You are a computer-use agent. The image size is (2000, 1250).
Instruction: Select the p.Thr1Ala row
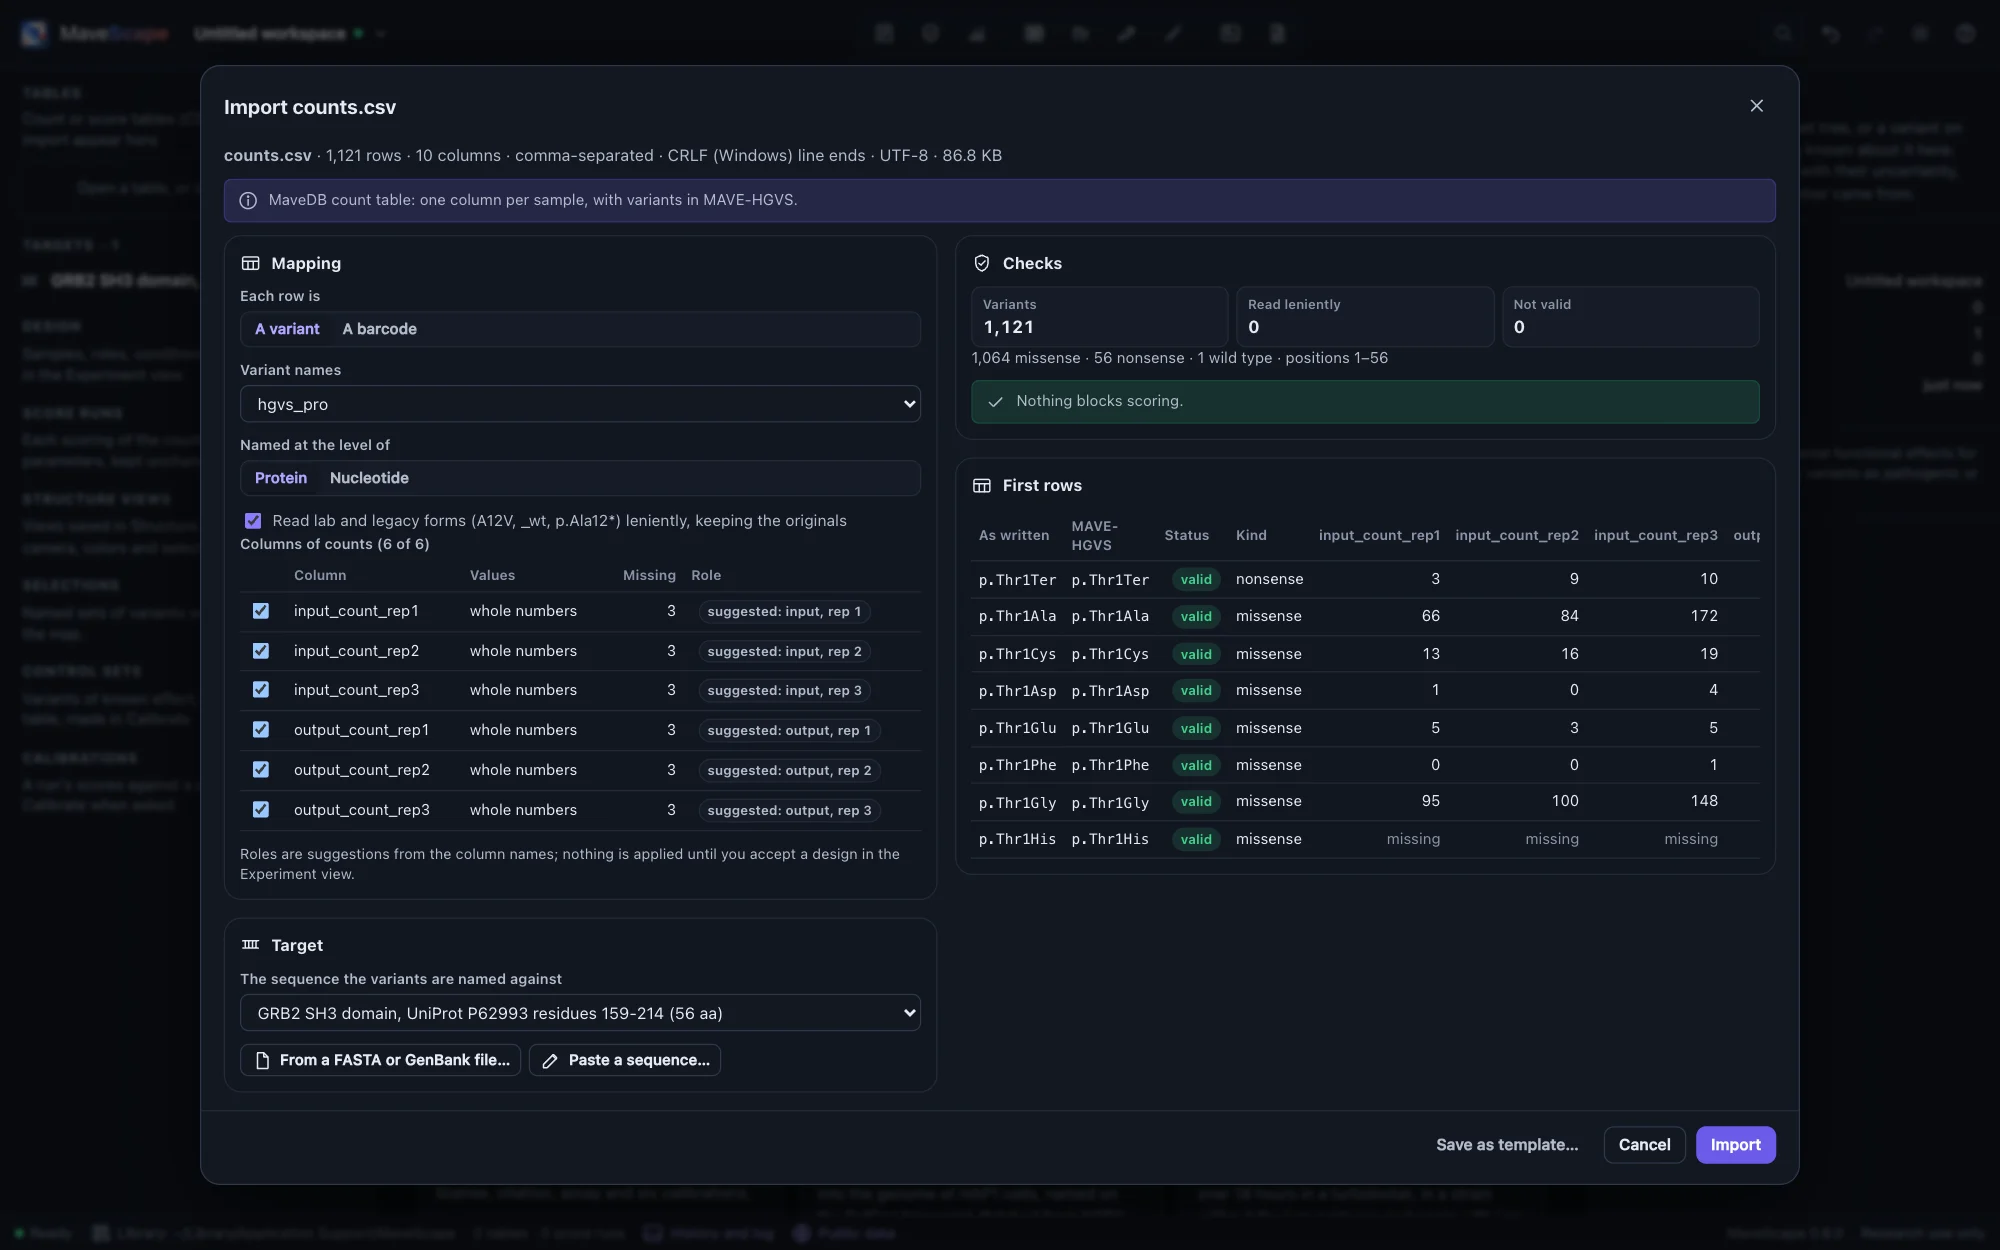pos(1365,616)
